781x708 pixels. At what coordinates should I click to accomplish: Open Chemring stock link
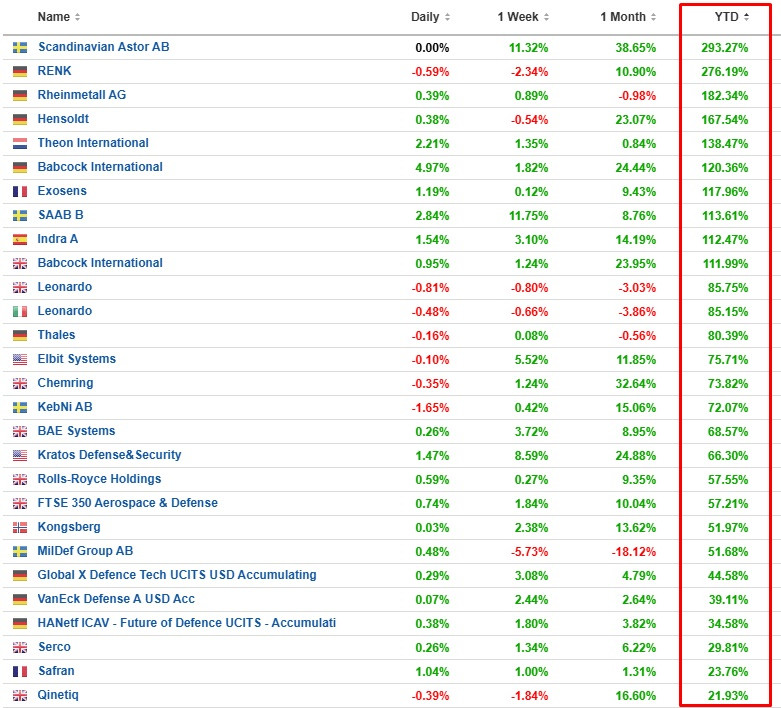[x=65, y=383]
